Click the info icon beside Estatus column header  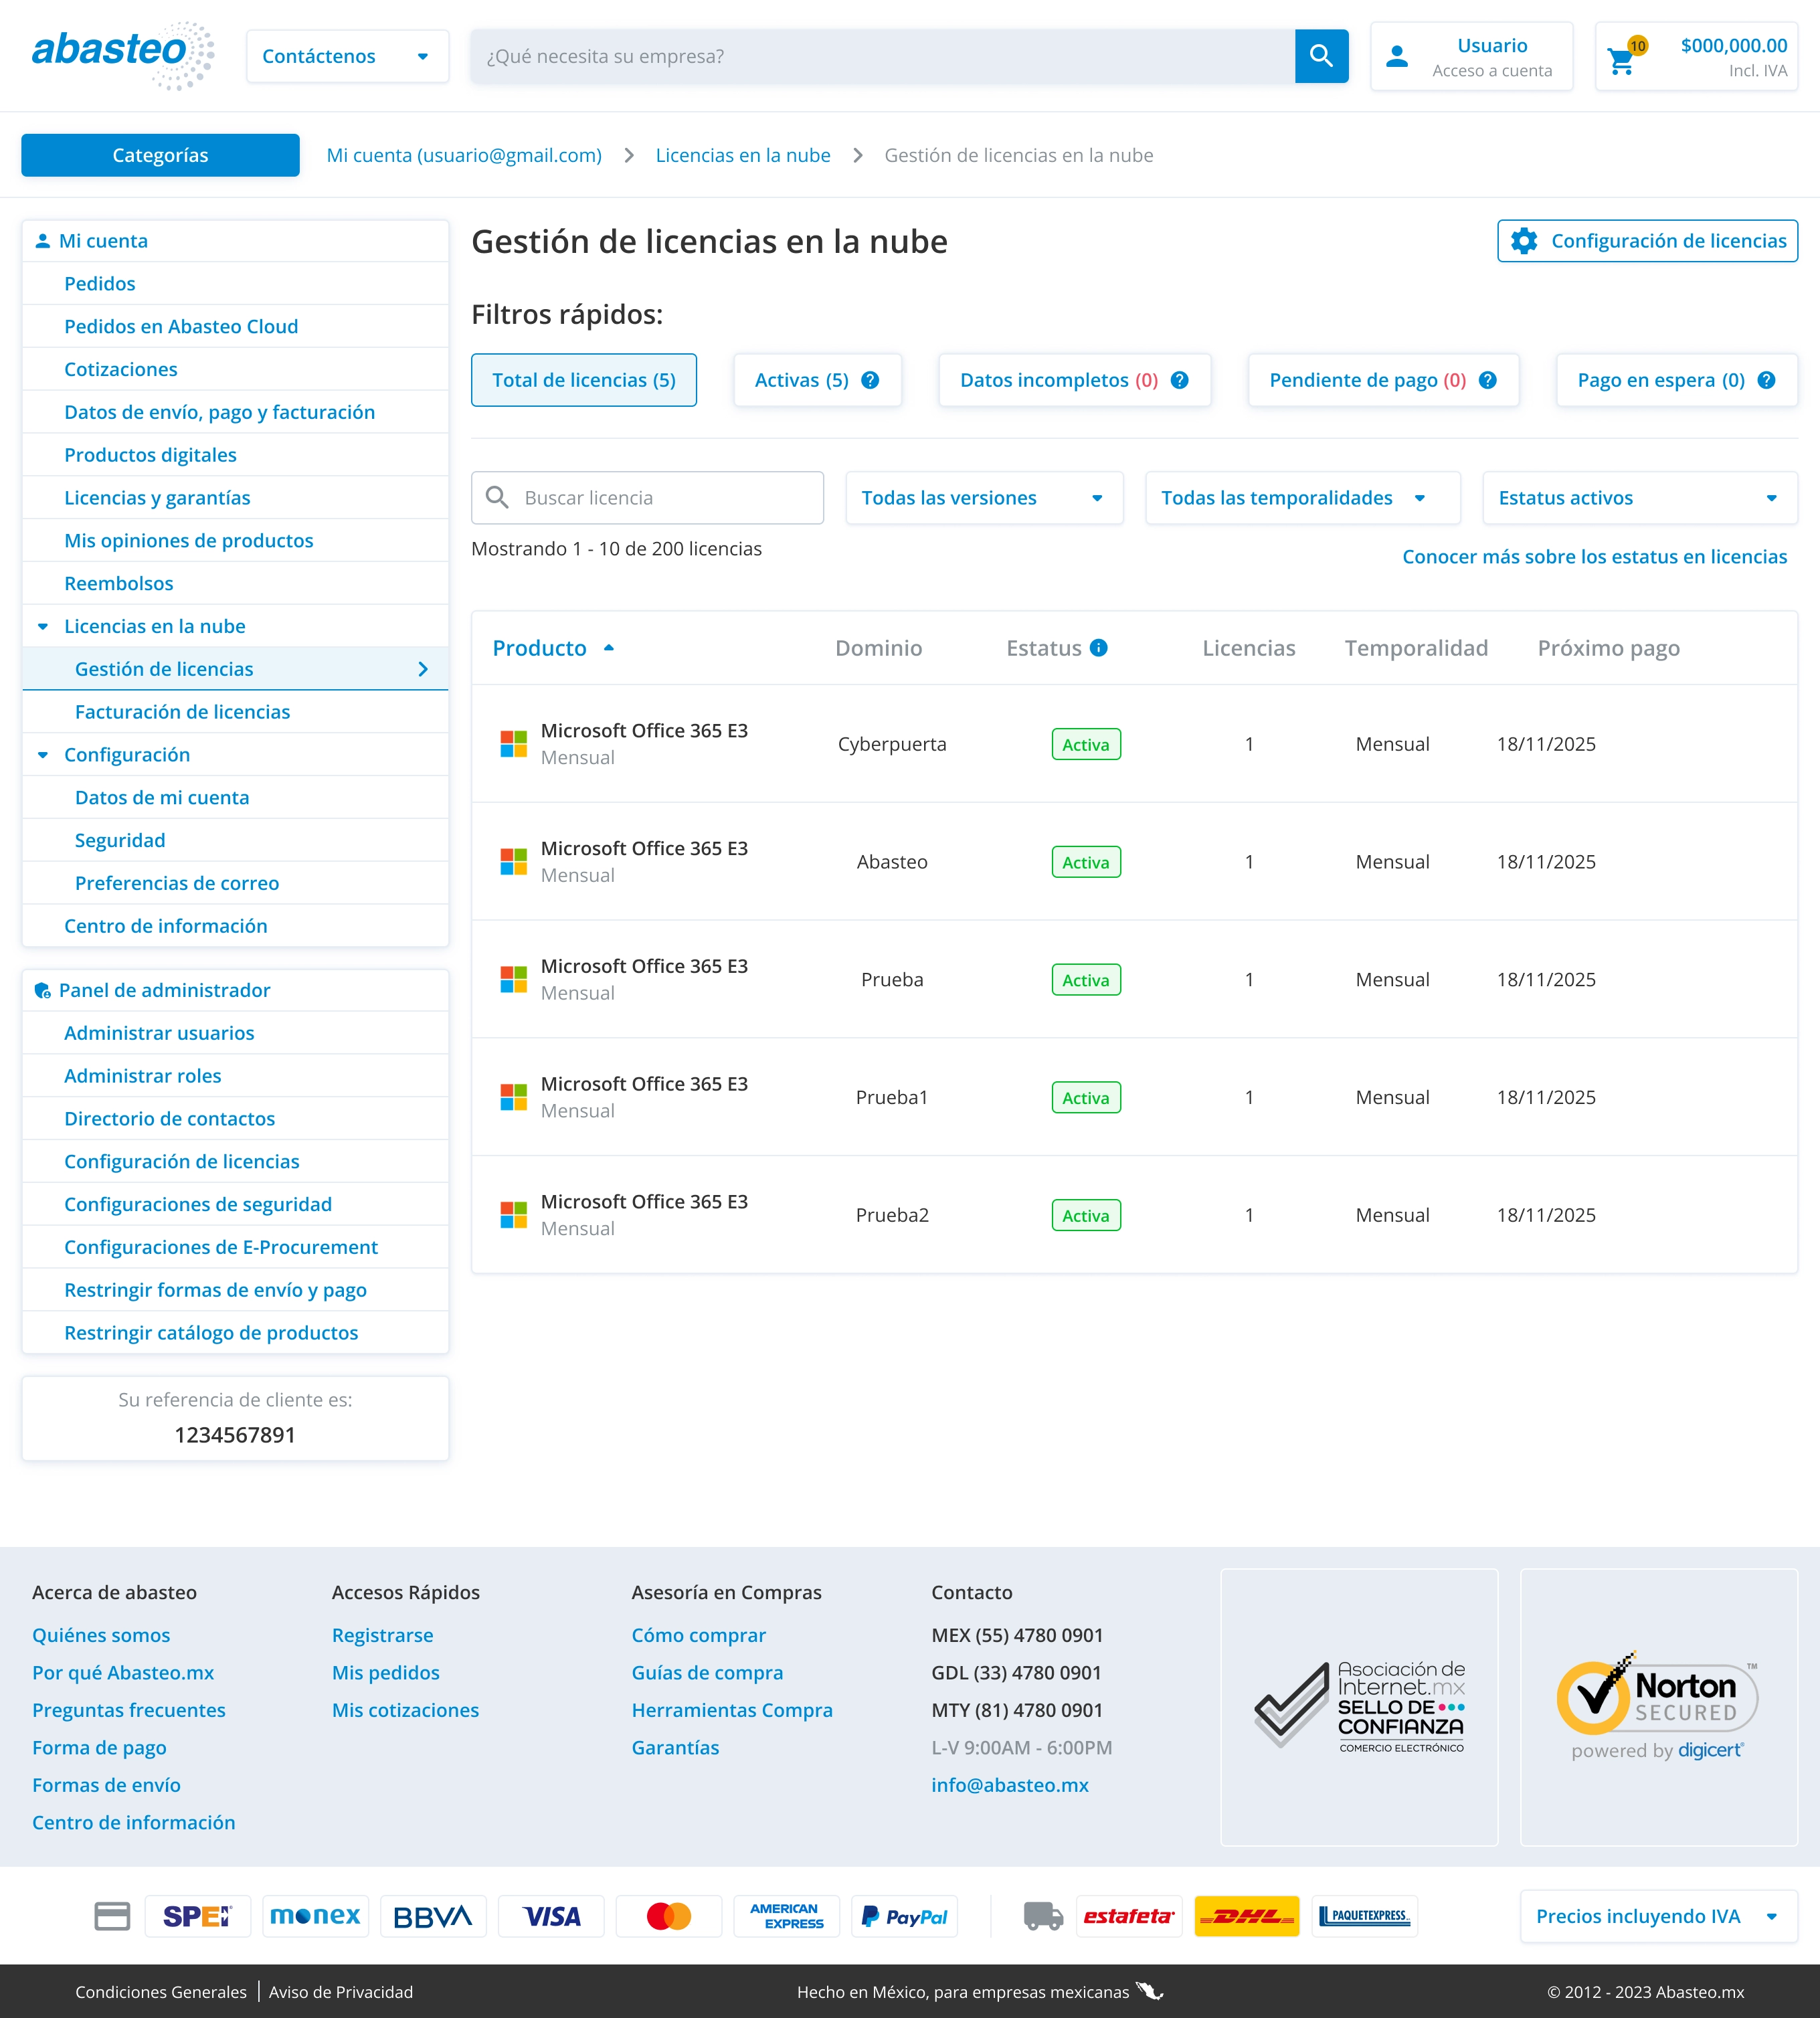pyautogui.click(x=1099, y=648)
